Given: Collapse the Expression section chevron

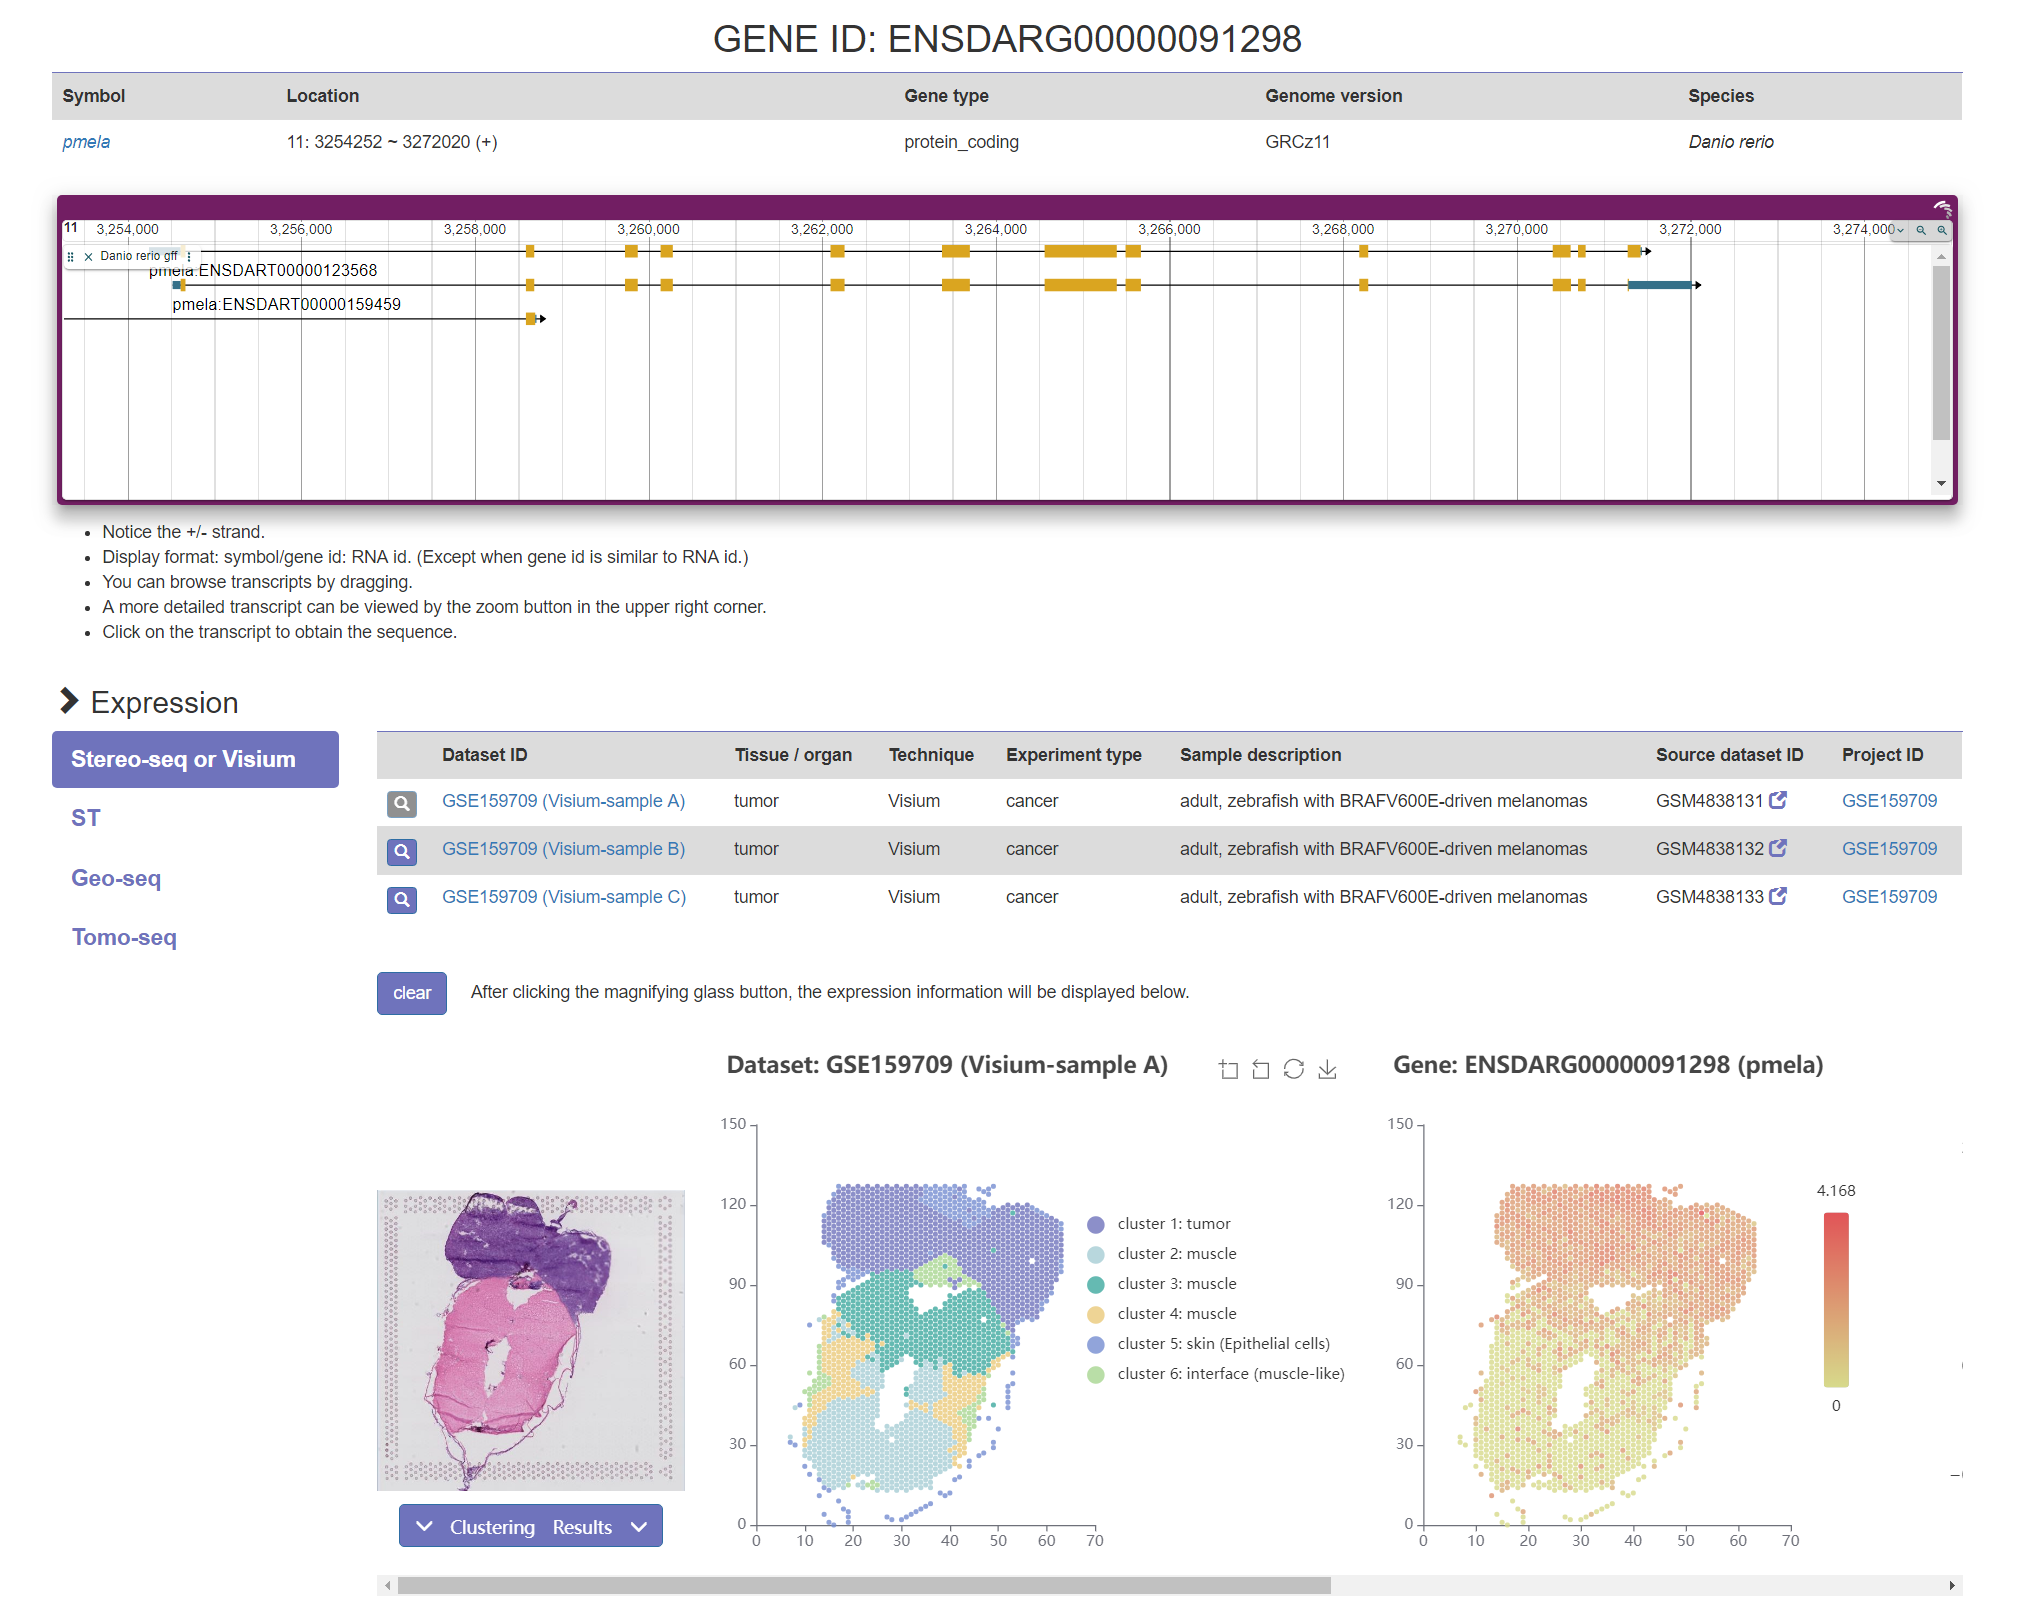Looking at the screenshot, I should pyautogui.click(x=68, y=701).
